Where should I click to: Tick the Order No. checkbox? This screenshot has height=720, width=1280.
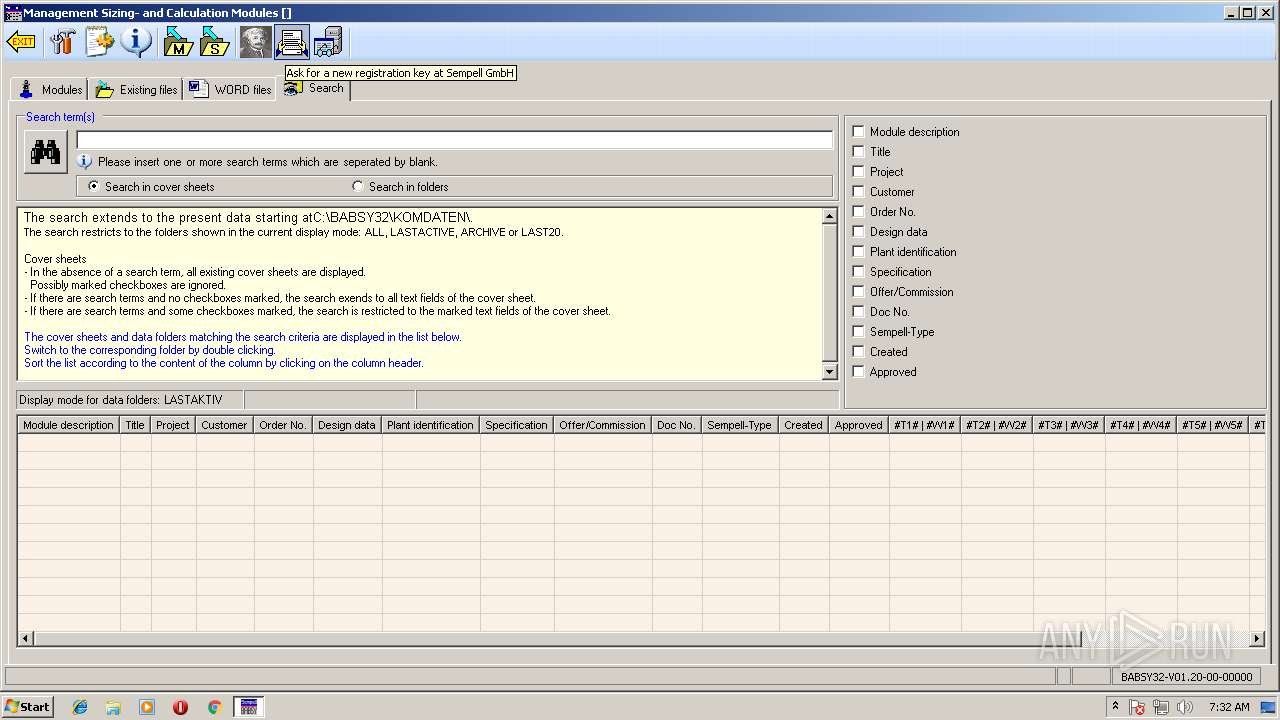[858, 211]
